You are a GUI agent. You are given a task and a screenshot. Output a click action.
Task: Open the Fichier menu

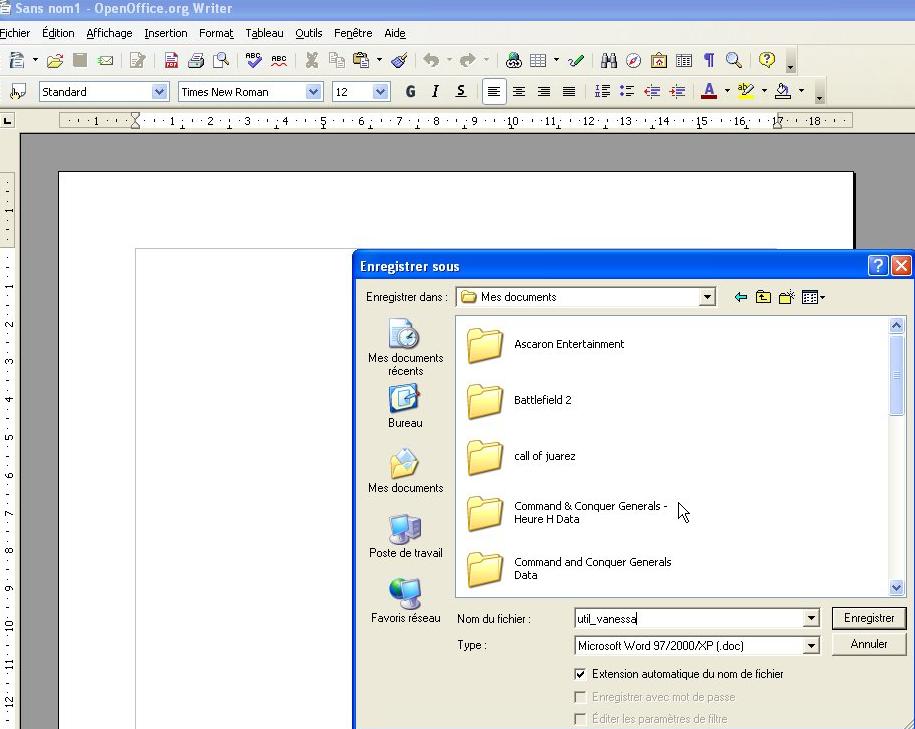14,33
